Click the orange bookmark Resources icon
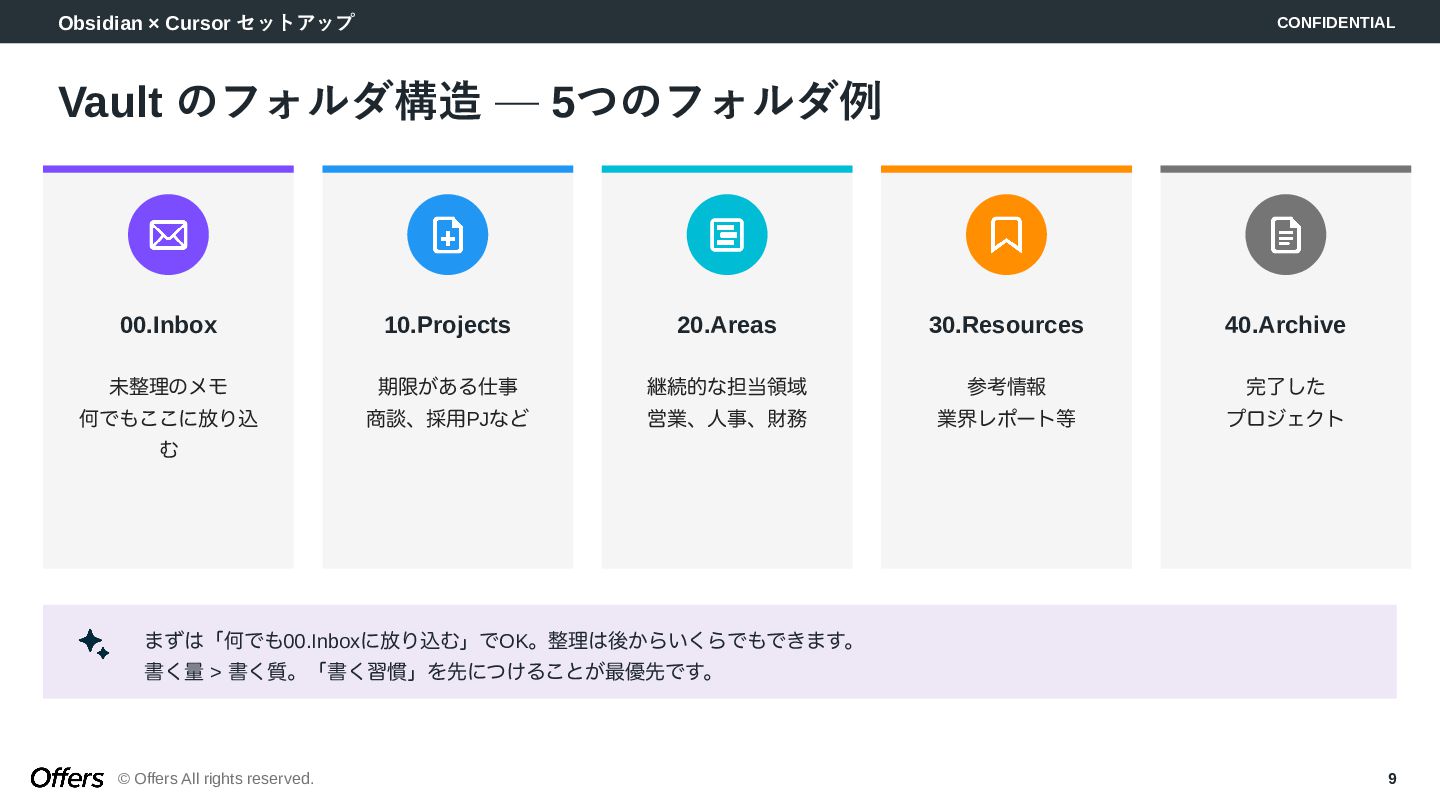 [1006, 235]
